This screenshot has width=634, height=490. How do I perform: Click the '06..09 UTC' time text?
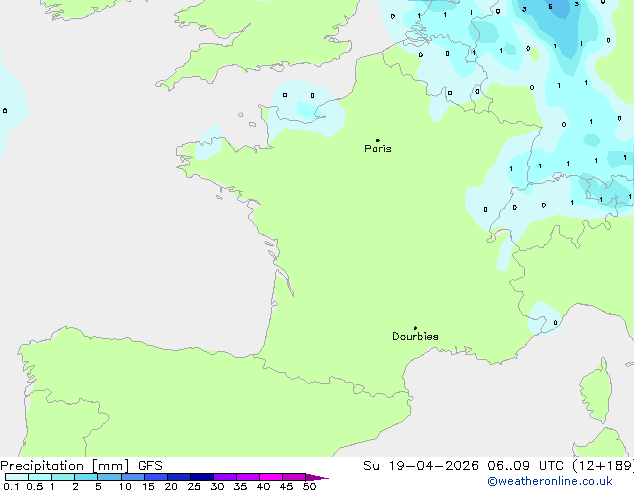coord(525,466)
